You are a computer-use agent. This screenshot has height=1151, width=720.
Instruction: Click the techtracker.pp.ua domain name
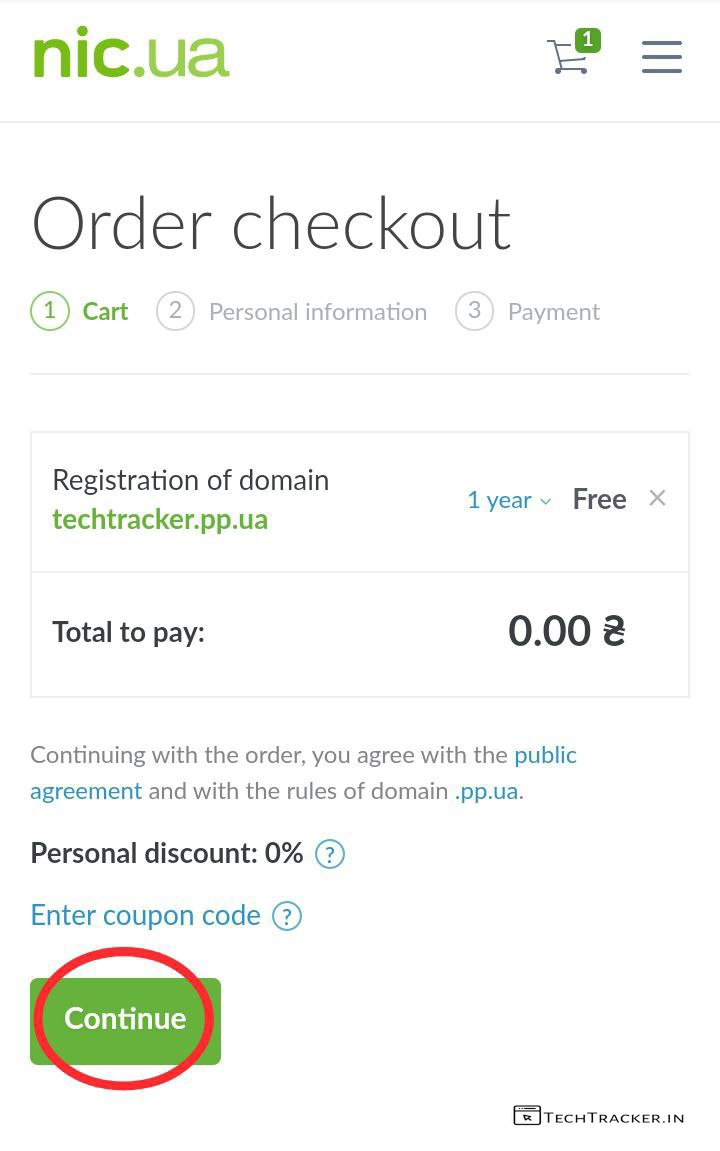tap(160, 520)
